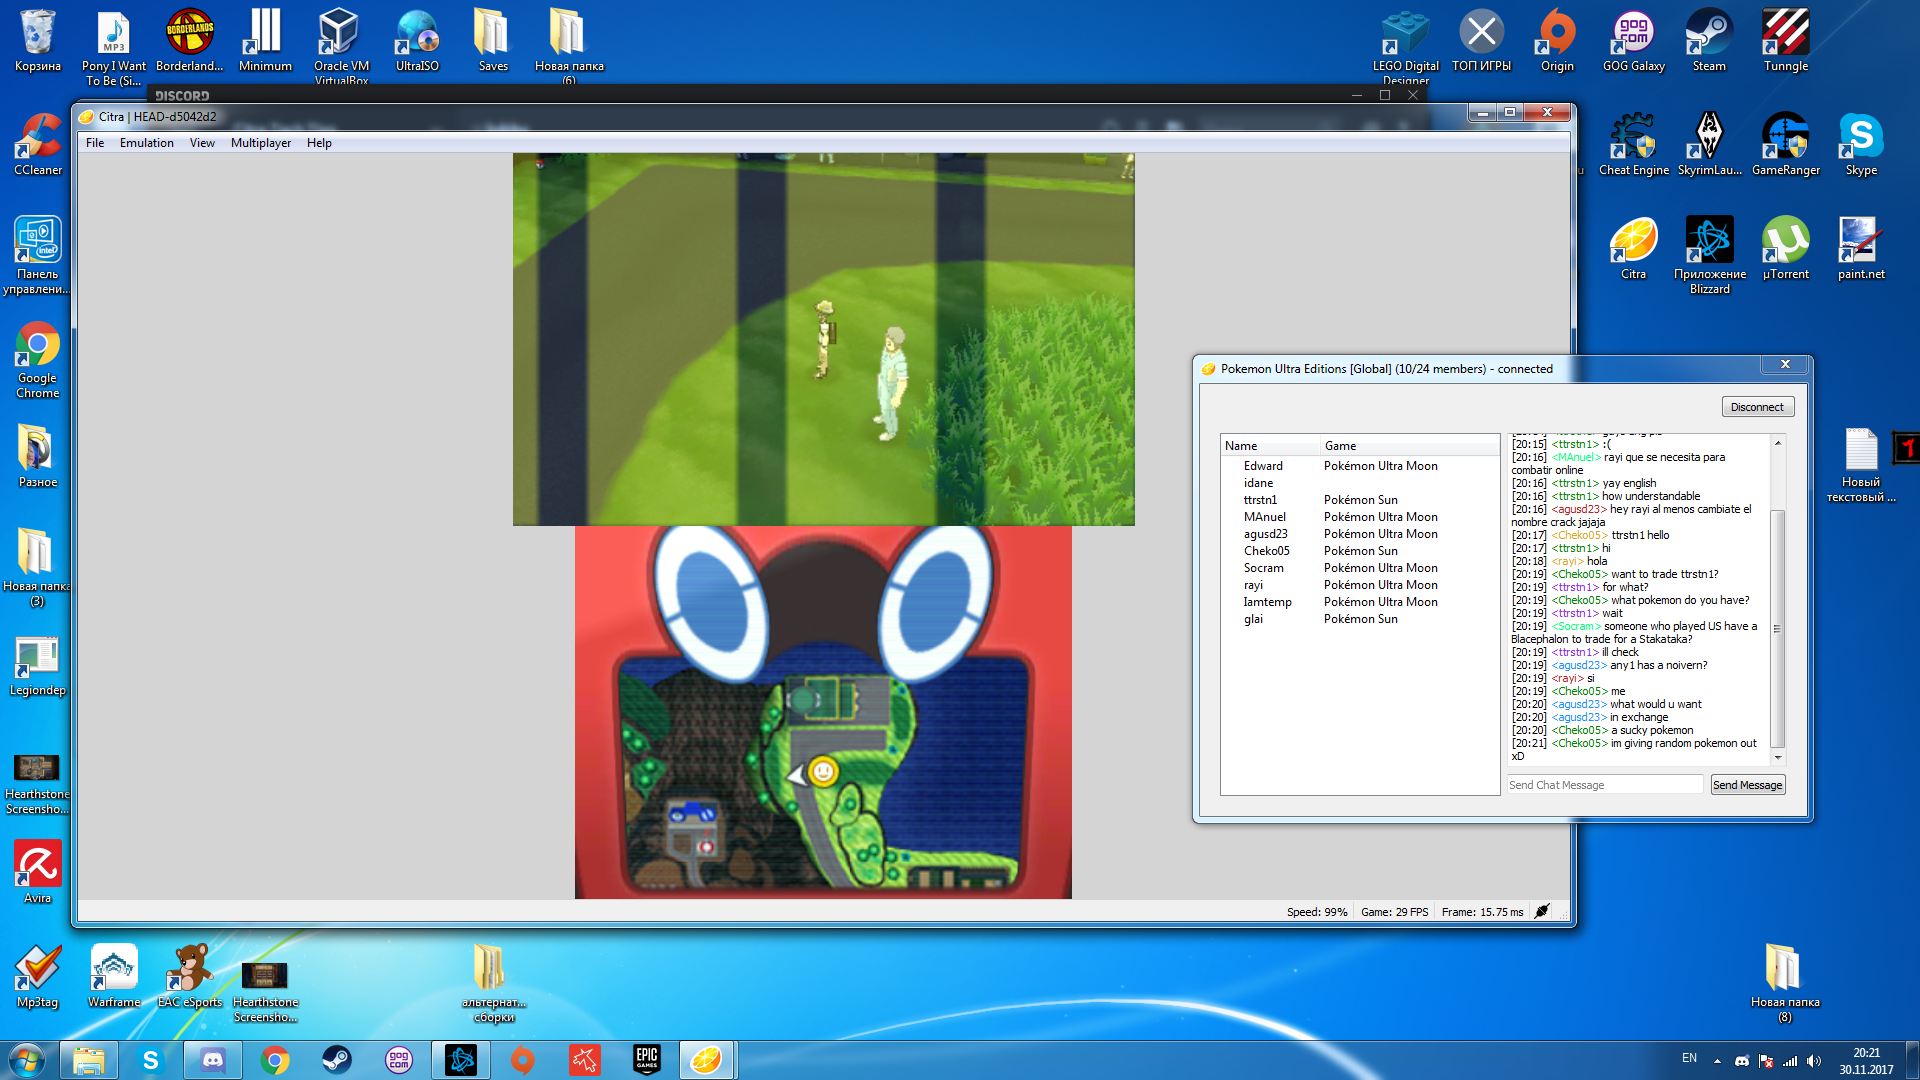Open the Skype desktop shortcut
This screenshot has height=1080, width=1920.
point(1861,144)
